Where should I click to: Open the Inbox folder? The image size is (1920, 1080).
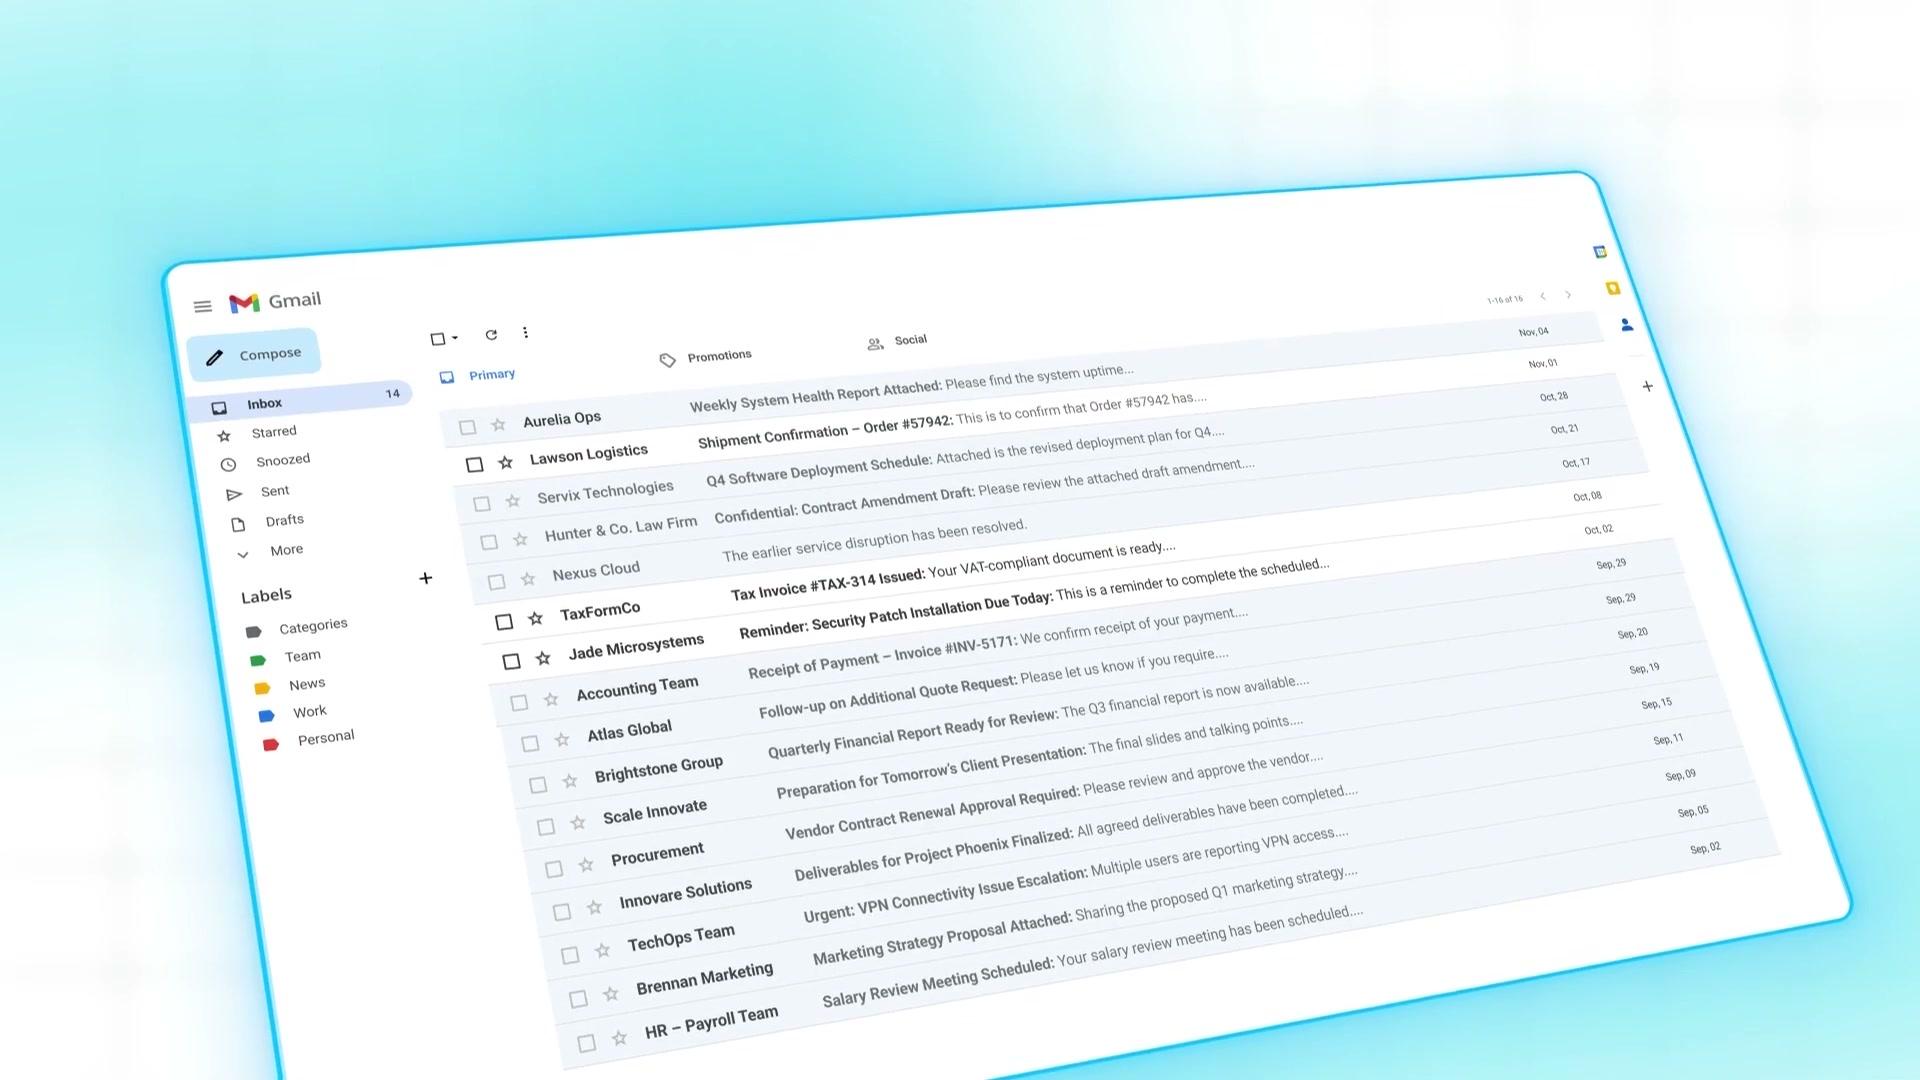(x=302, y=401)
